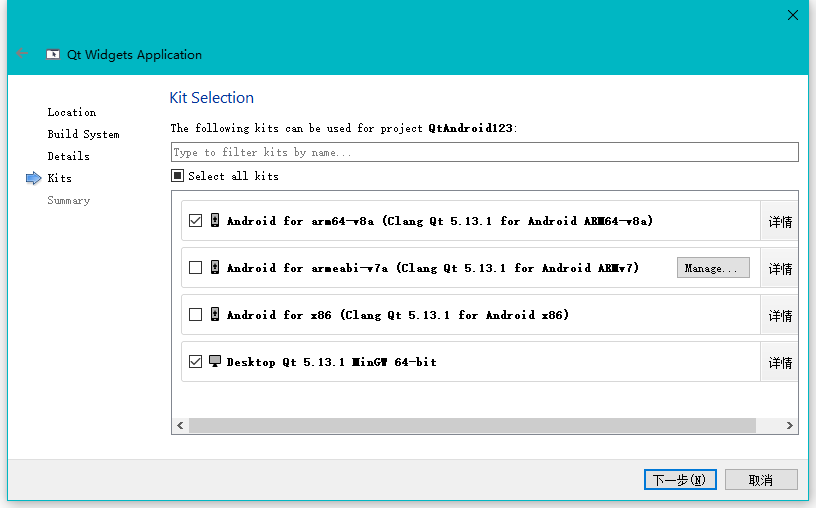Go to the Location wizard step
Image resolution: width=816 pixels, height=508 pixels.
coord(72,112)
